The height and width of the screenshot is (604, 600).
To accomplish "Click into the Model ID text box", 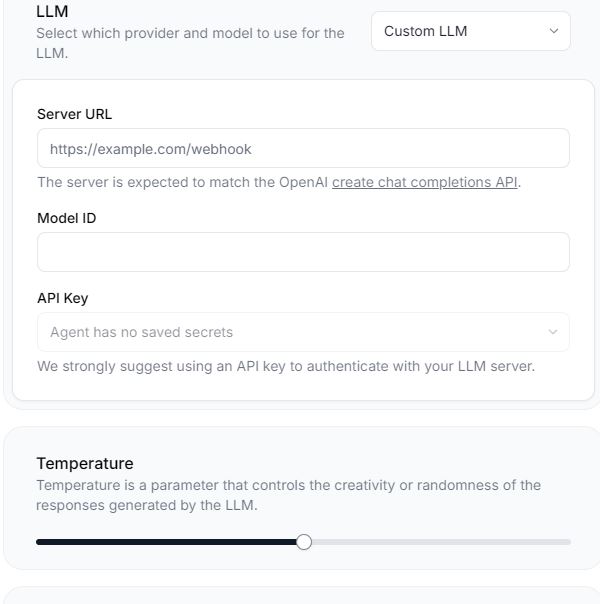I will (303, 252).
